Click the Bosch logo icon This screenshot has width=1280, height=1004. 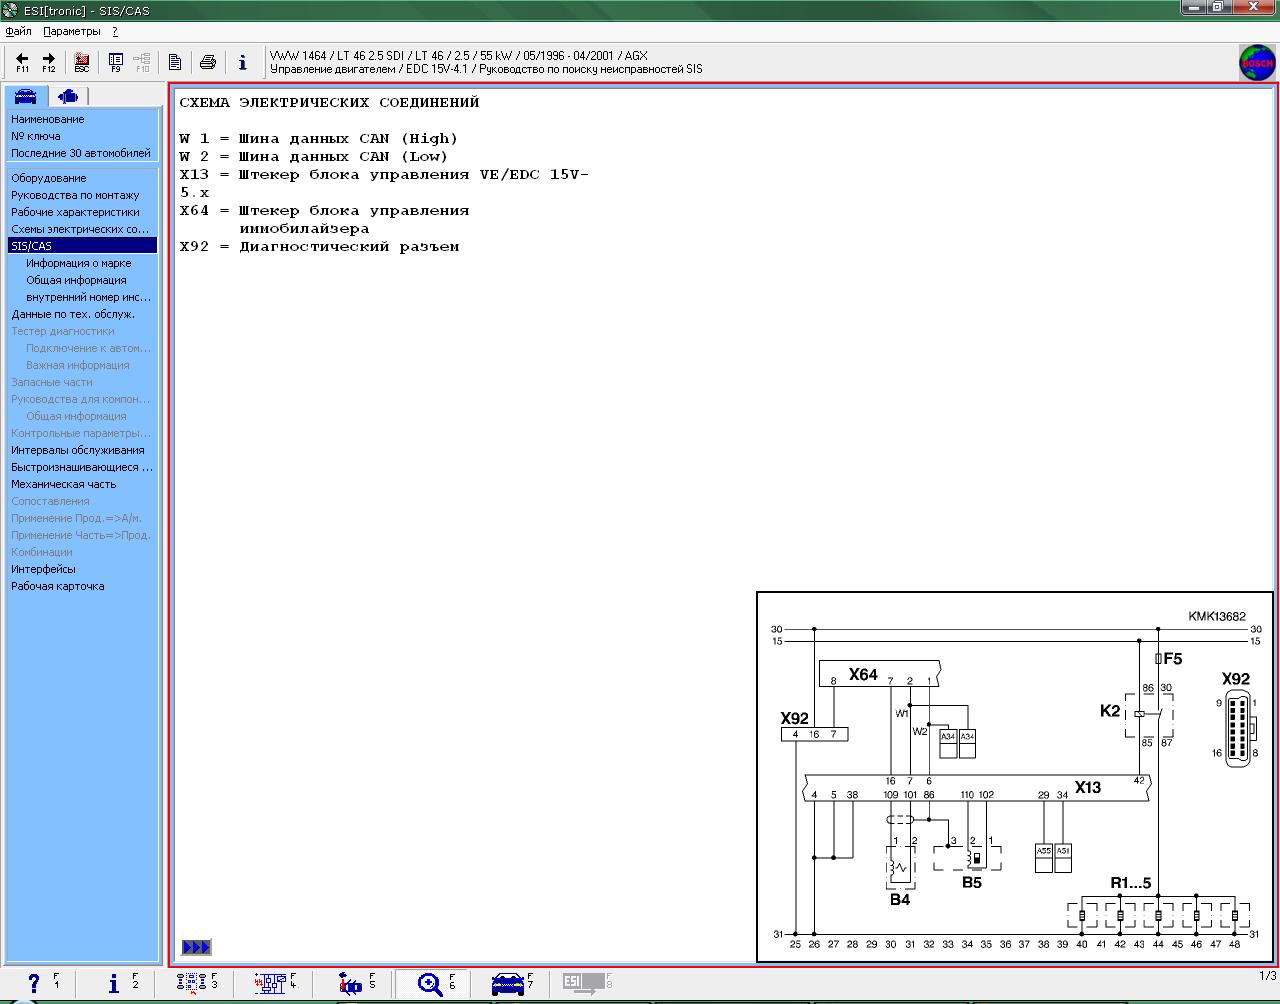tap(1257, 62)
